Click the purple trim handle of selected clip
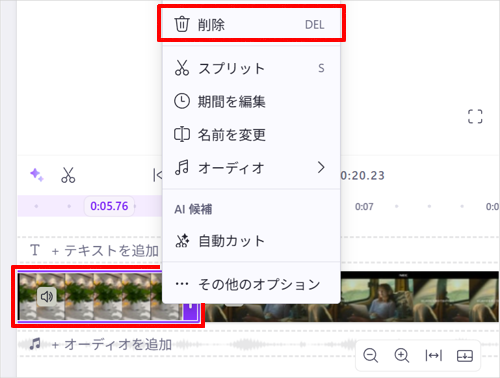 click(191, 312)
